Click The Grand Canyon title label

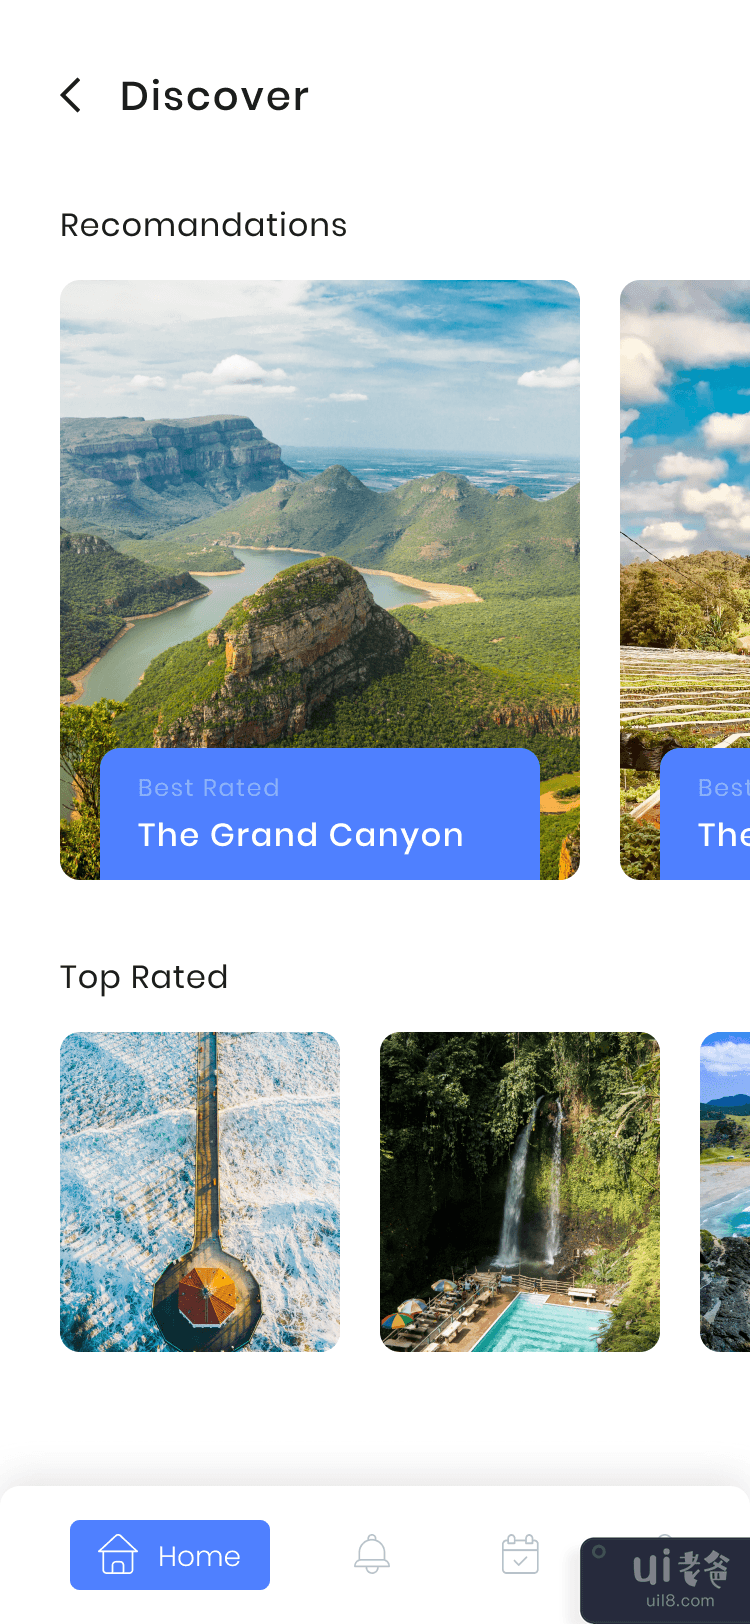coord(301,835)
